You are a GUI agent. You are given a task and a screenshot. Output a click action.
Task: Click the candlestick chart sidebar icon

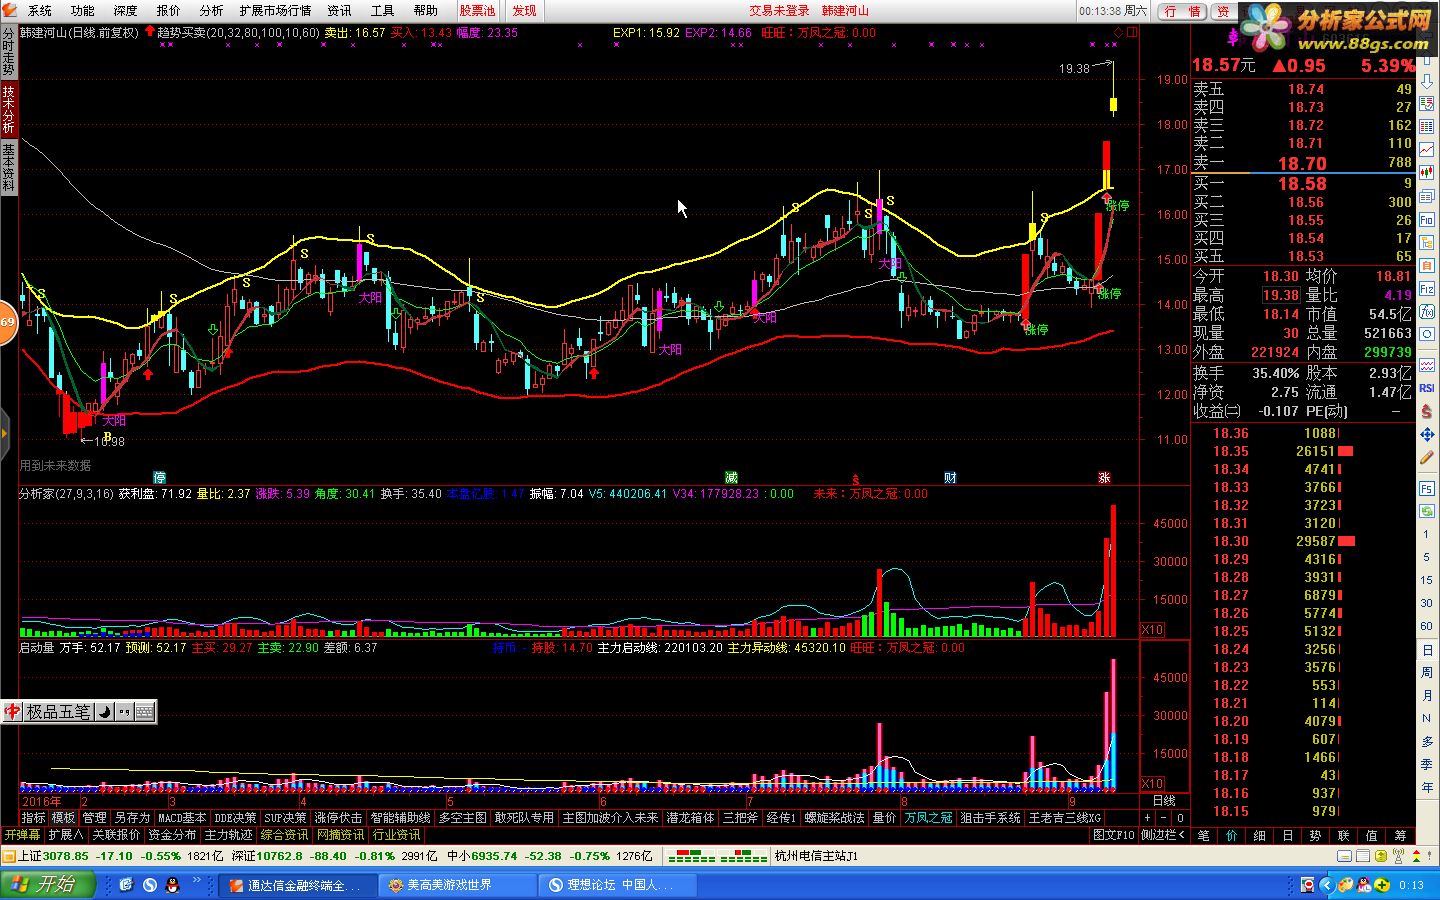coord(1427,175)
